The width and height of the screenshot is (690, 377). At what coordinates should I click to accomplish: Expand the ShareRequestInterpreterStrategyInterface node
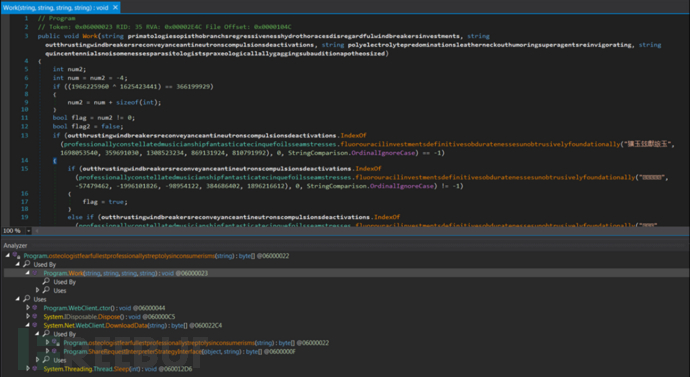click(48, 351)
